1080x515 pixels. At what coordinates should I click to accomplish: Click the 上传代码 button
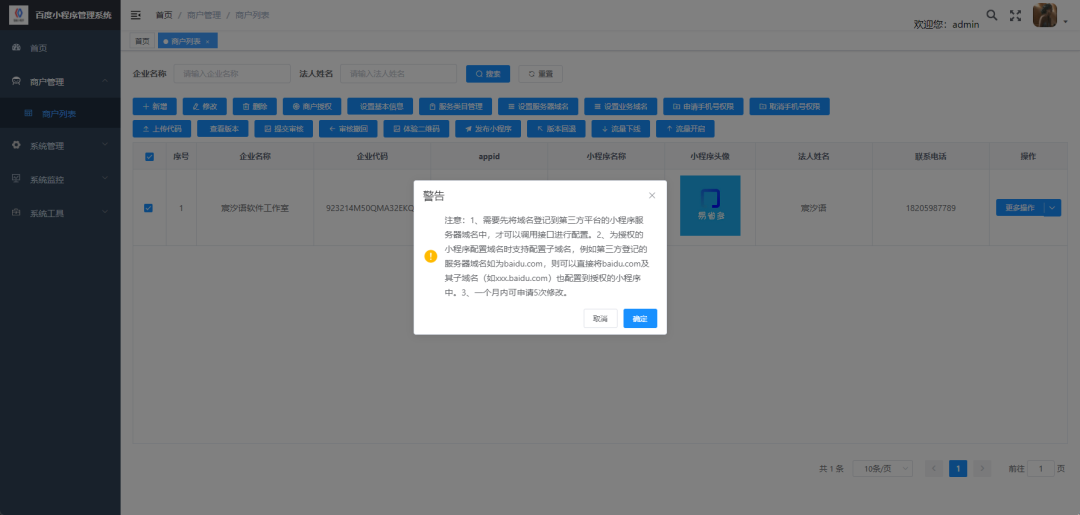tap(161, 129)
